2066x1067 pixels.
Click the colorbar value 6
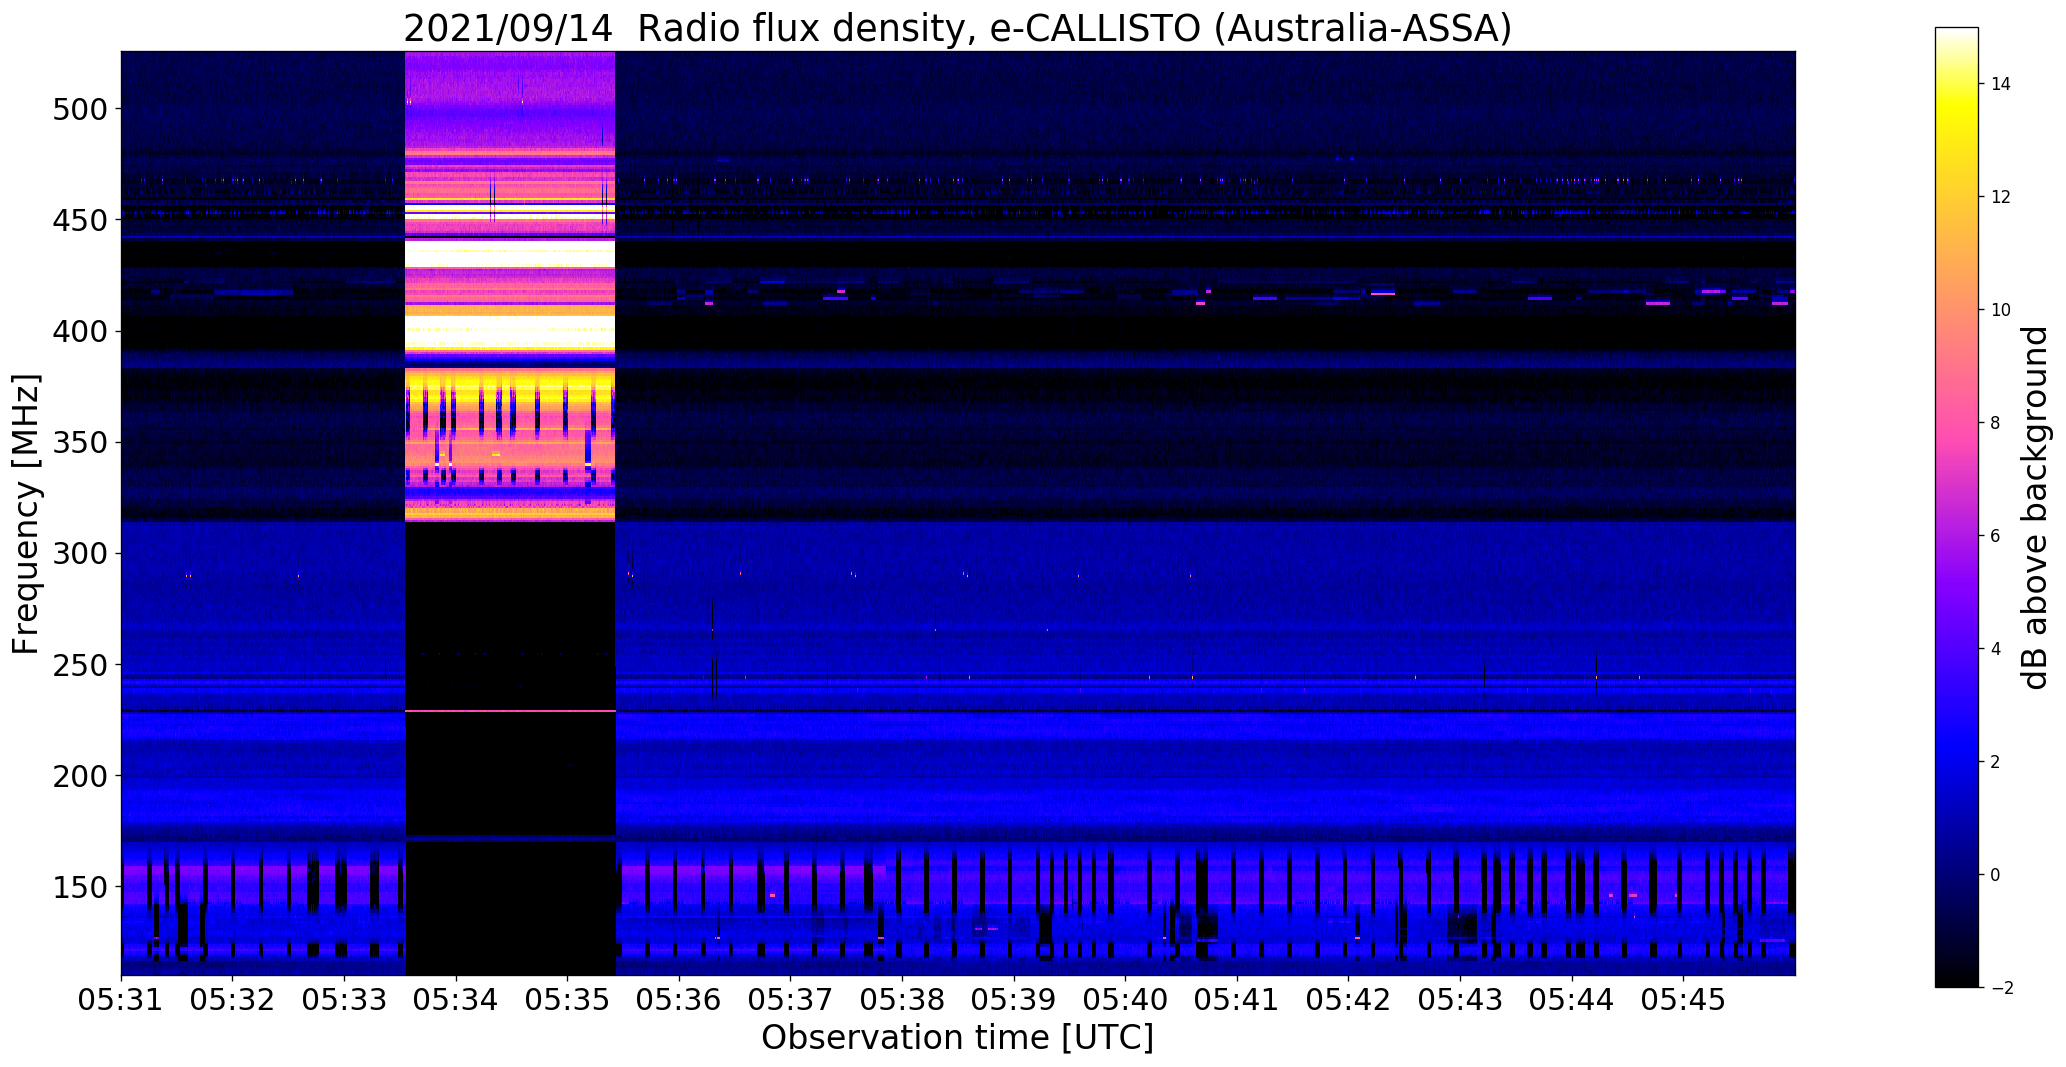click(1996, 536)
